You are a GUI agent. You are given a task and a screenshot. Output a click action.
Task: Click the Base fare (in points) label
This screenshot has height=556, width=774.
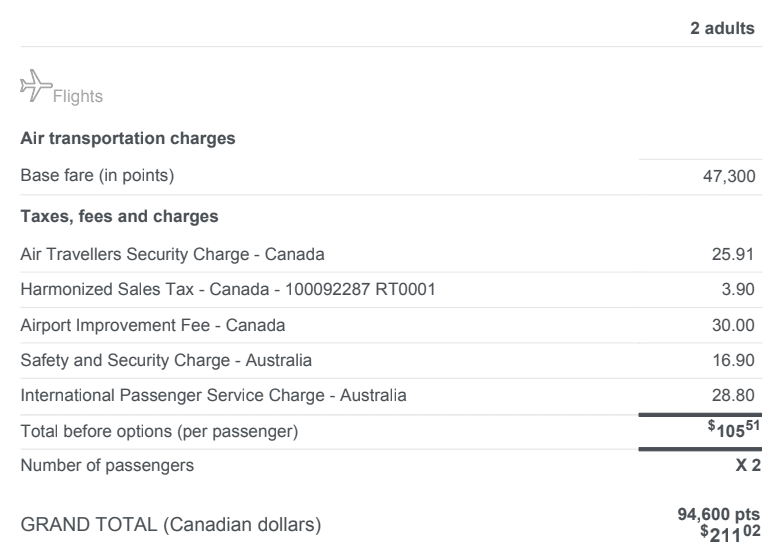coord(97,177)
